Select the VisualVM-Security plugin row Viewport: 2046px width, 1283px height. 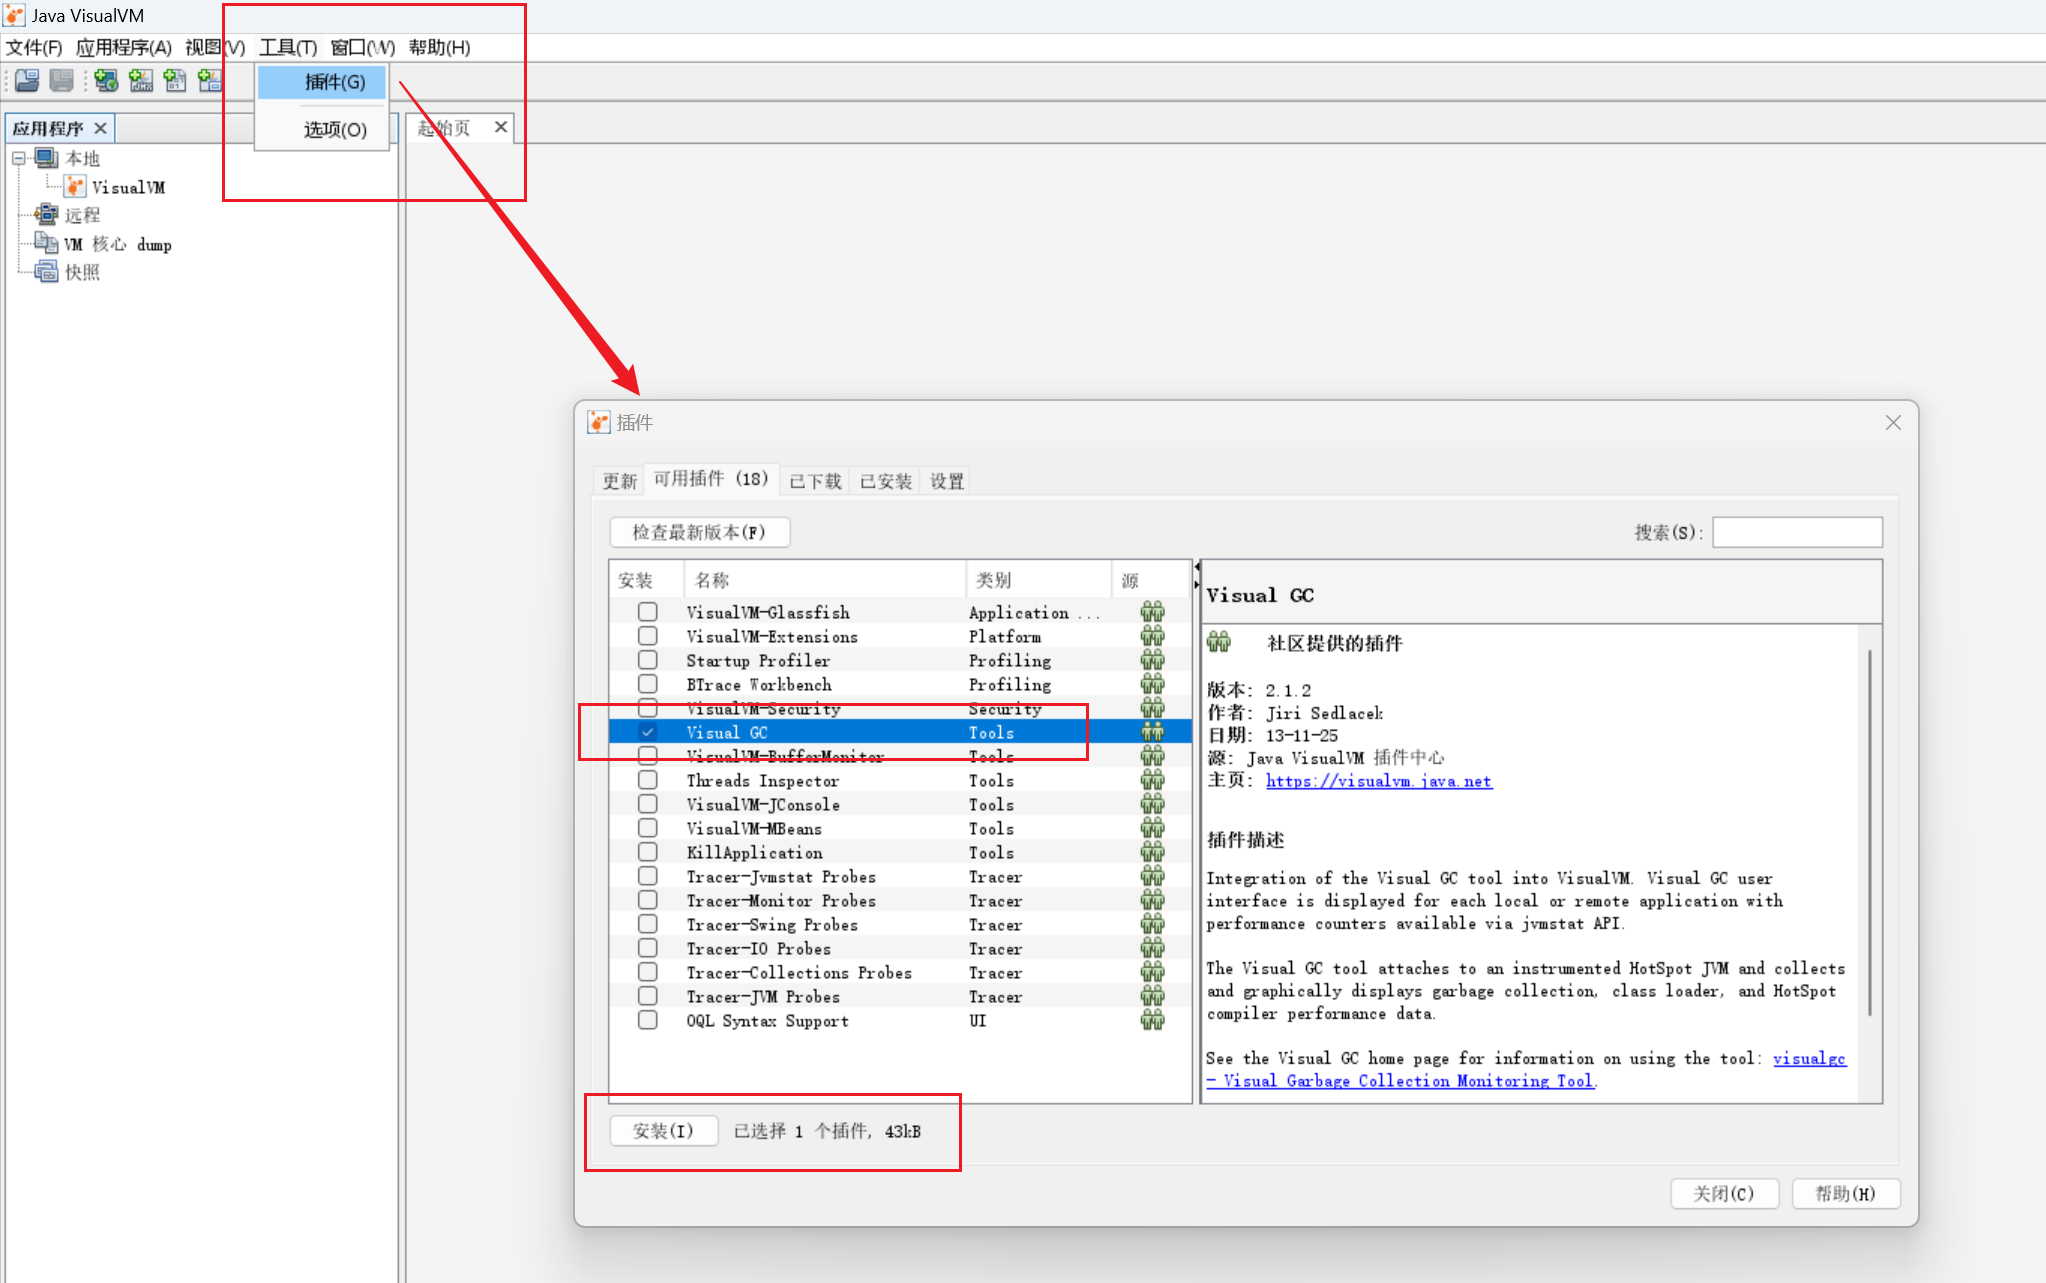(x=900, y=708)
